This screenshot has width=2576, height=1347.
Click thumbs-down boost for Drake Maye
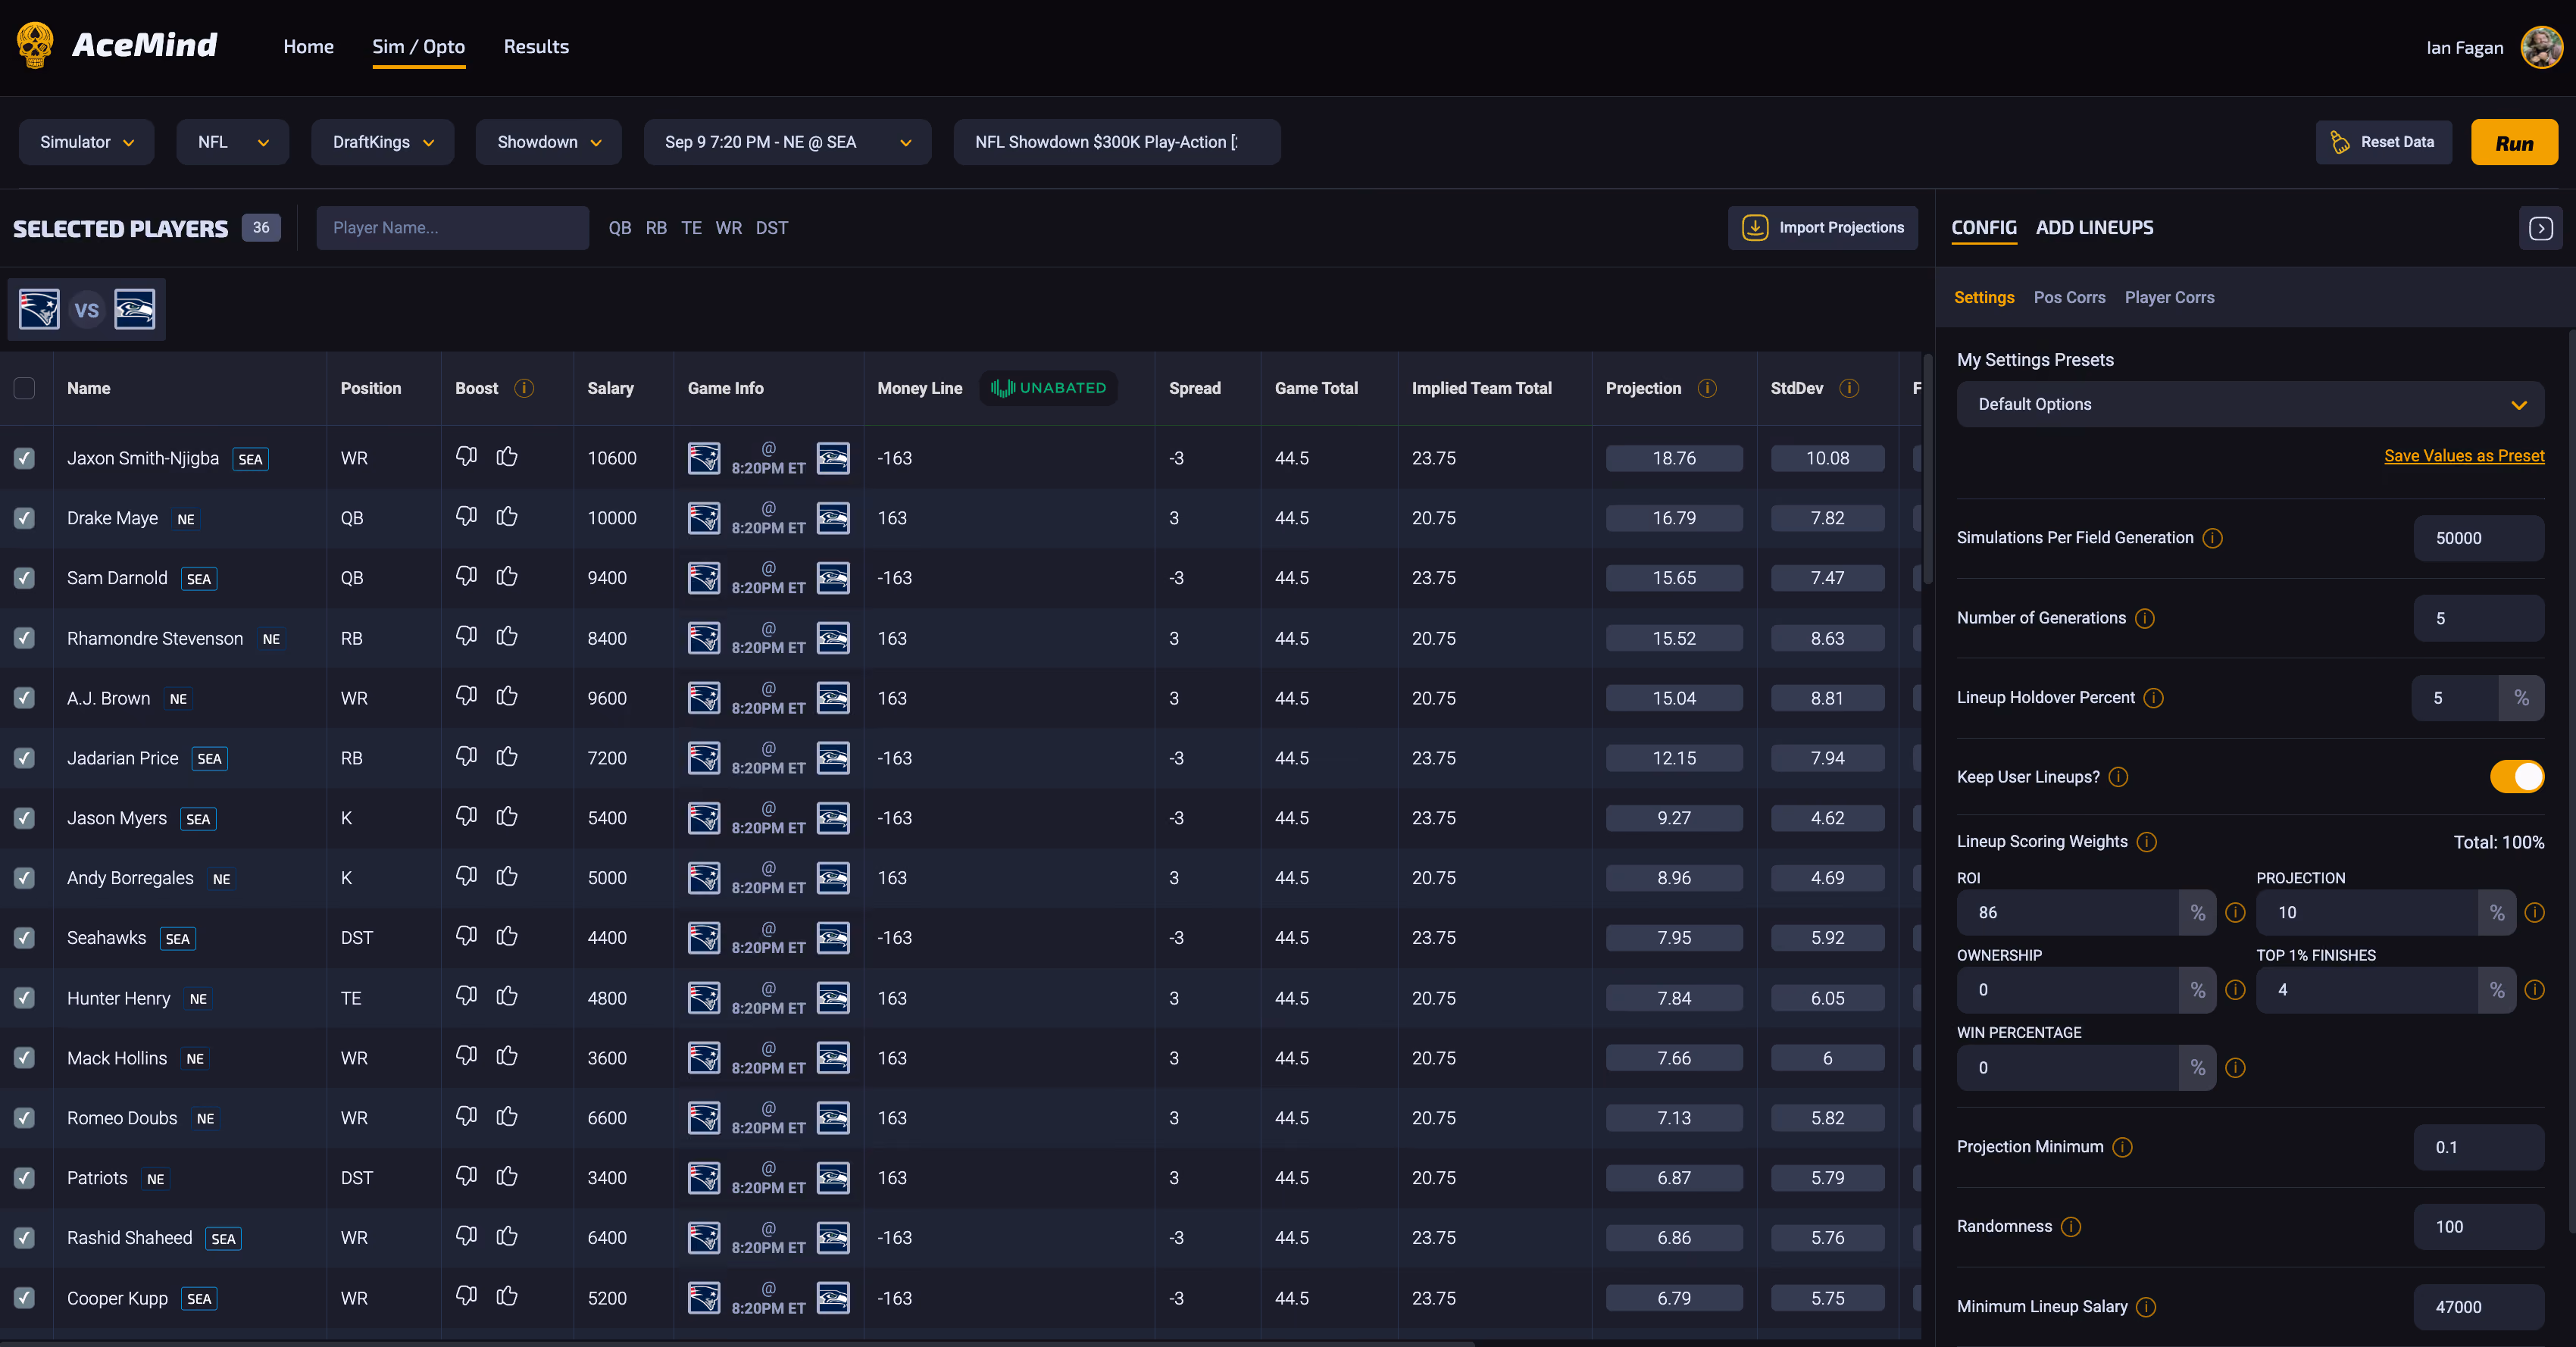click(466, 517)
